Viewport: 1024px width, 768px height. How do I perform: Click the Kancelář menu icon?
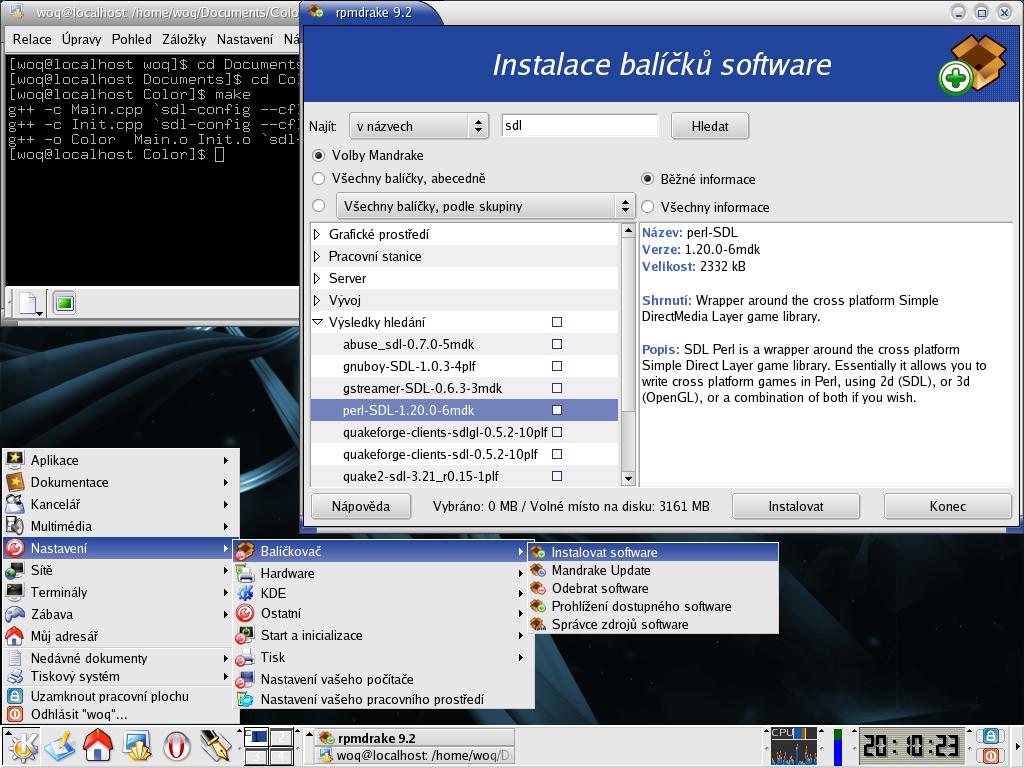click(15, 504)
